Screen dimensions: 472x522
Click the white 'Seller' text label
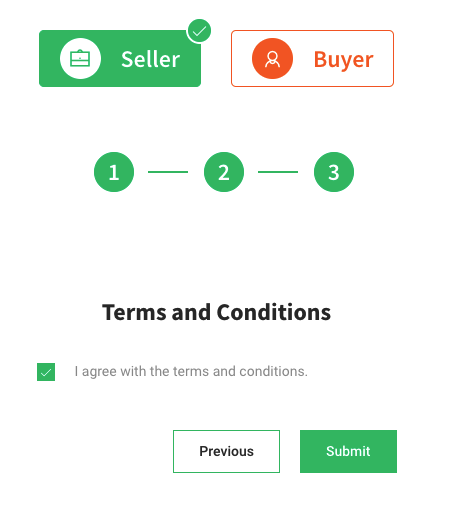tap(151, 59)
